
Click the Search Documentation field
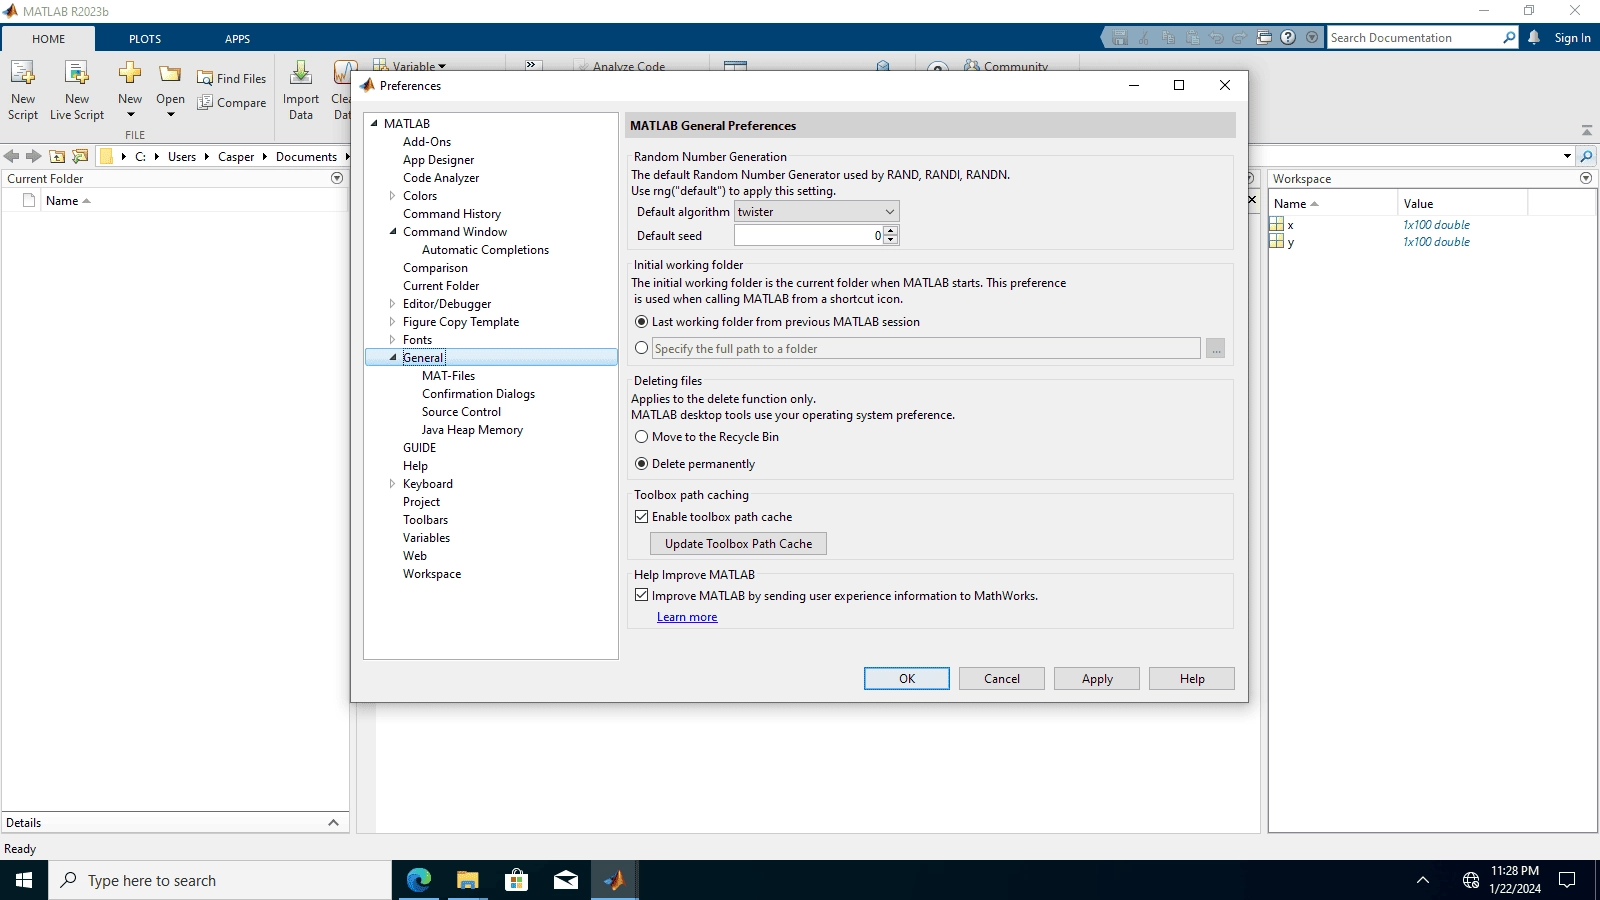click(x=1414, y=38)
